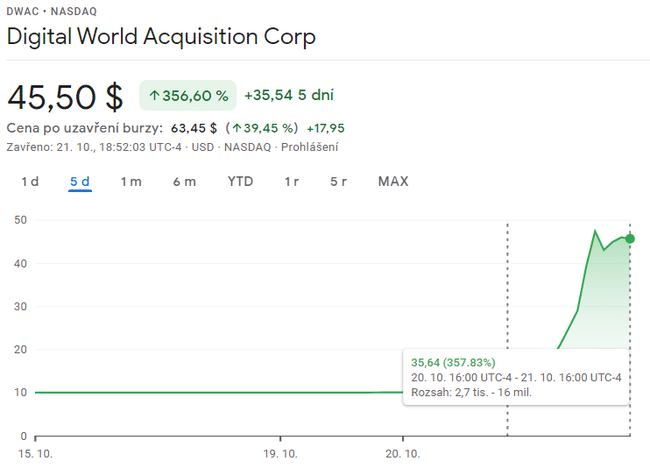Open the Prohlášení disclaimer link
This screenshot has height=470, width=650.
tap(308, 147)
